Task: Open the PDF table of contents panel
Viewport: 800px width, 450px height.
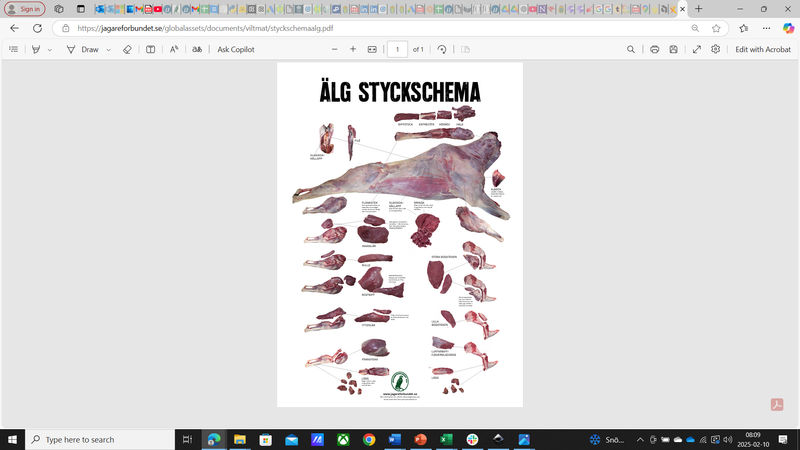Action: (13, 49)
